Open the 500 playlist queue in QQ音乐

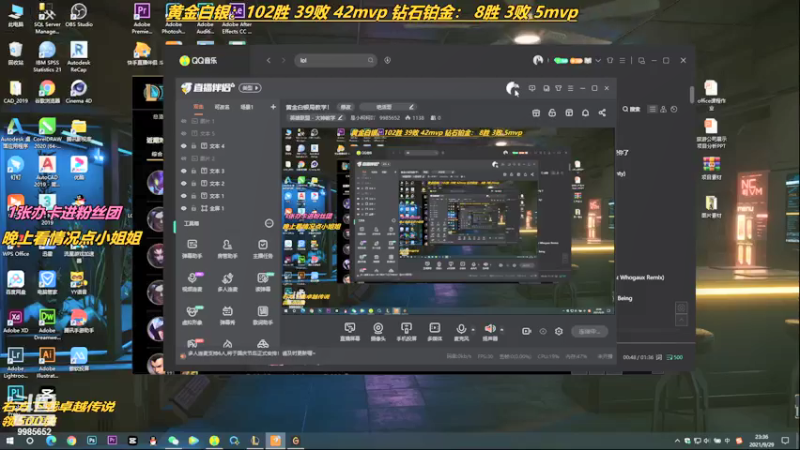674,357
